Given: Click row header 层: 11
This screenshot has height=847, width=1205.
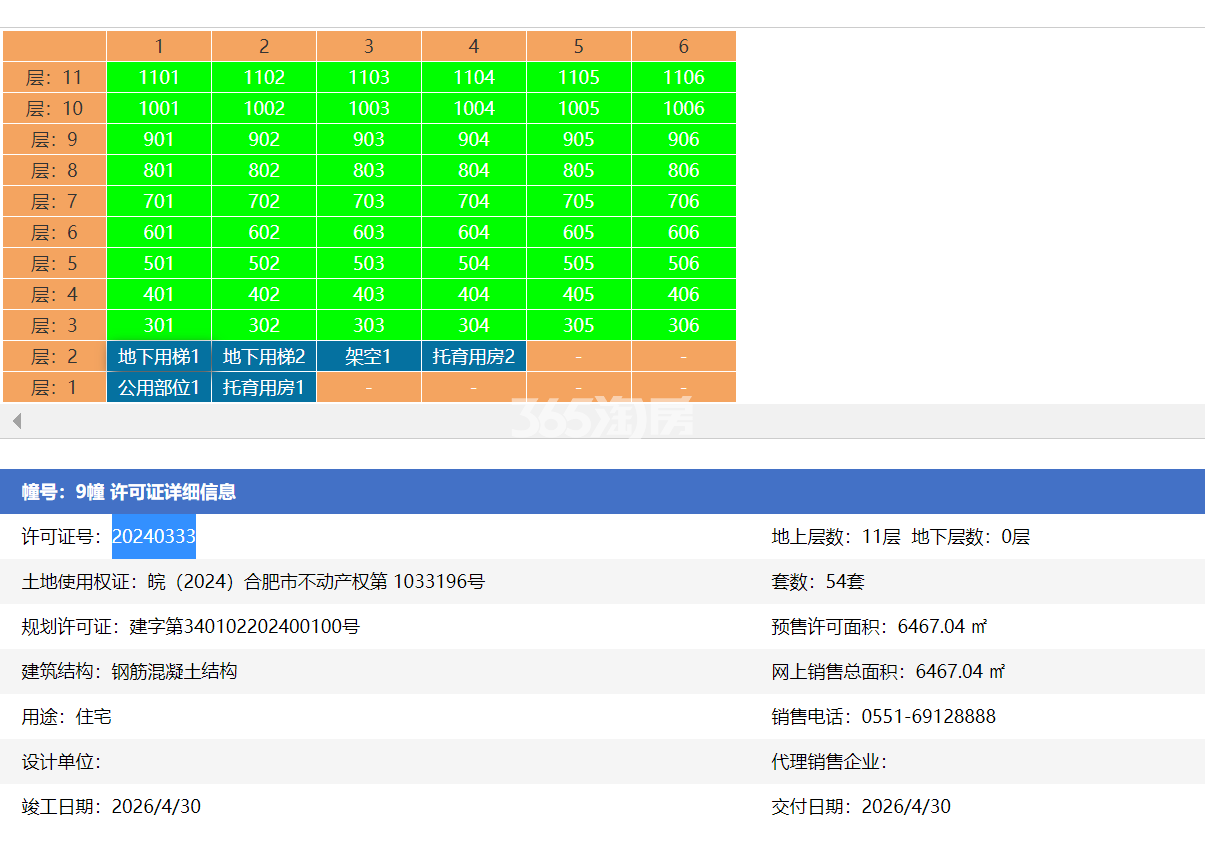Looking at the screenshot, I should click(x=54, y=77).
